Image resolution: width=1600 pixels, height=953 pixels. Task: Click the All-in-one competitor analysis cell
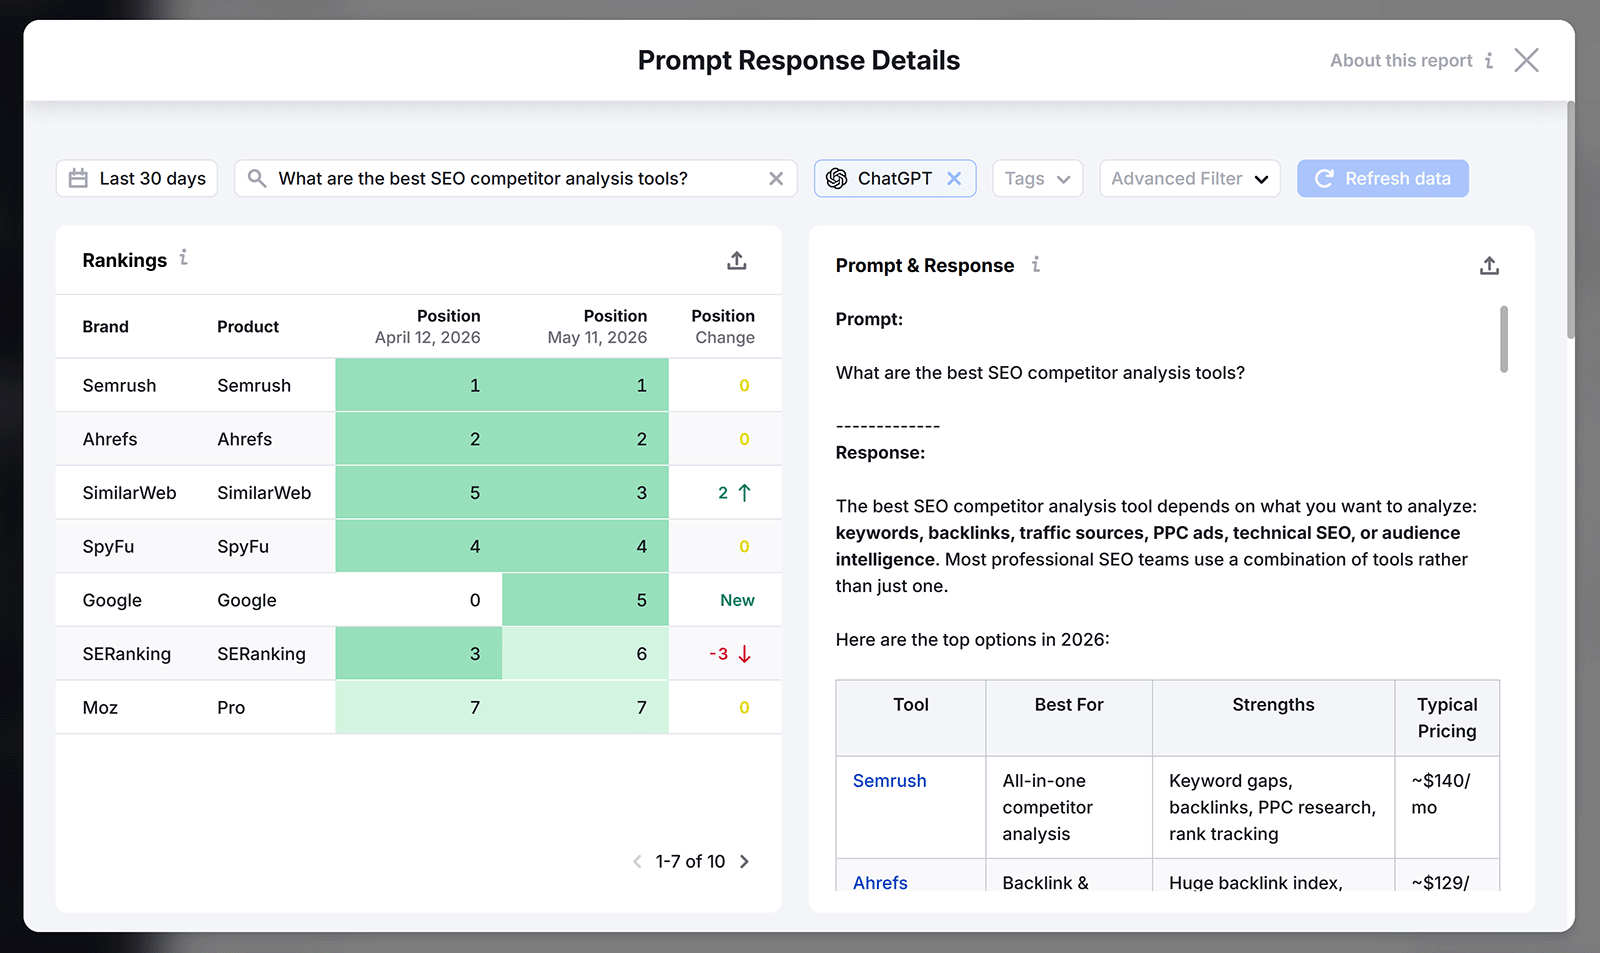click(1069, 807)
